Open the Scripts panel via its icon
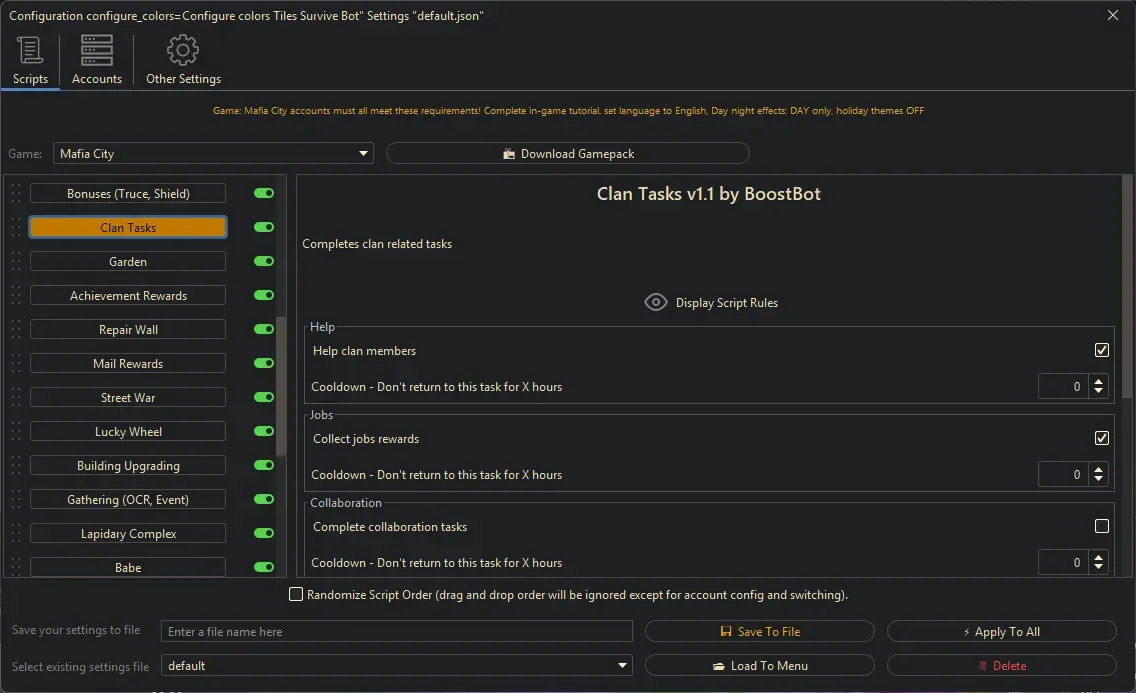 30,49
